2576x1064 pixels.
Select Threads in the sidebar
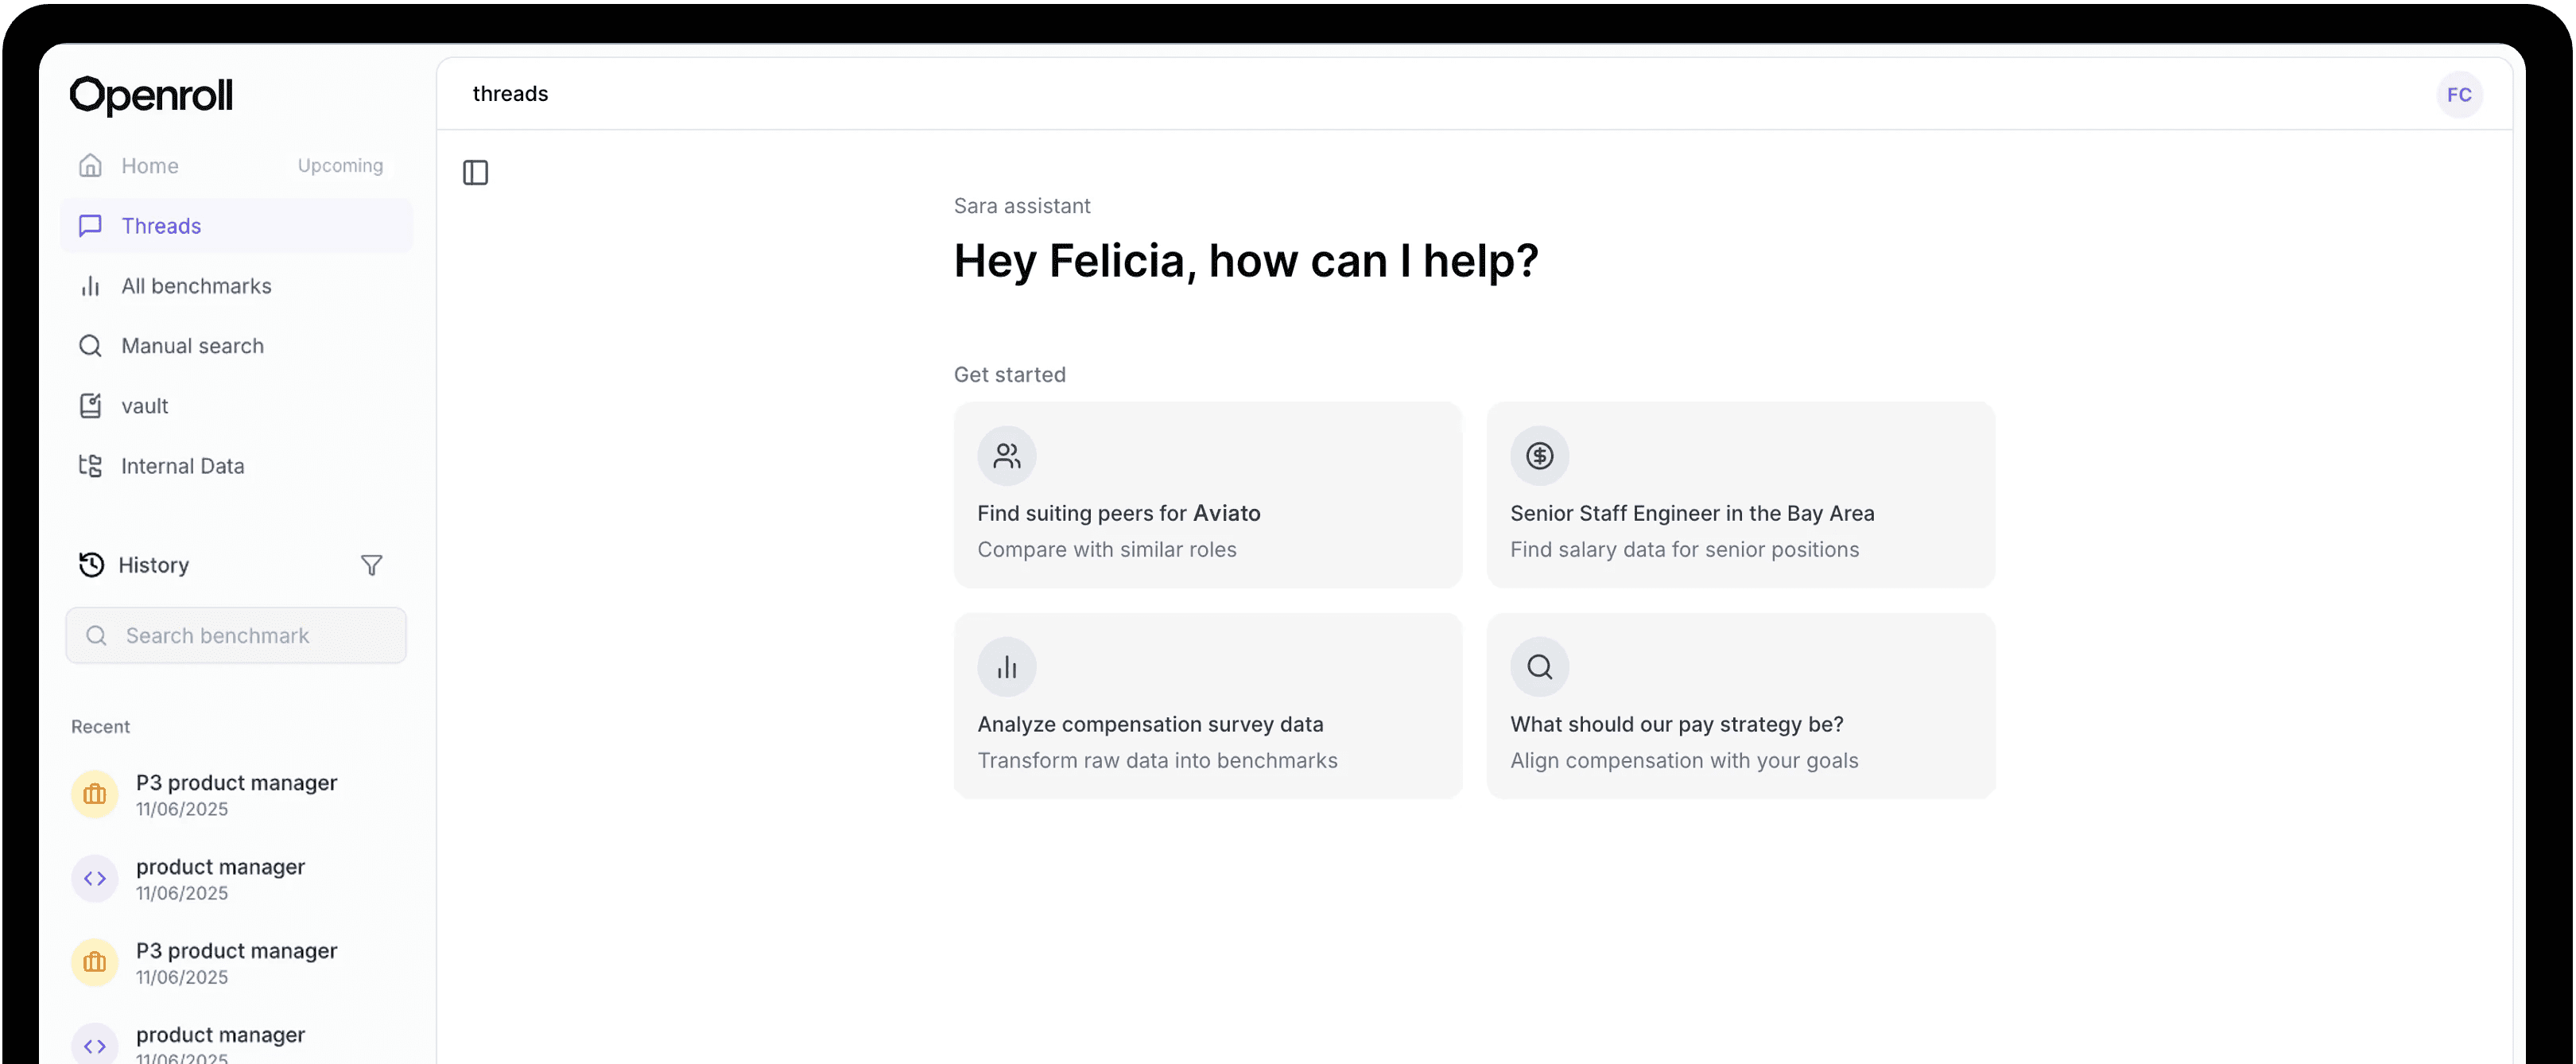(160, 226)
